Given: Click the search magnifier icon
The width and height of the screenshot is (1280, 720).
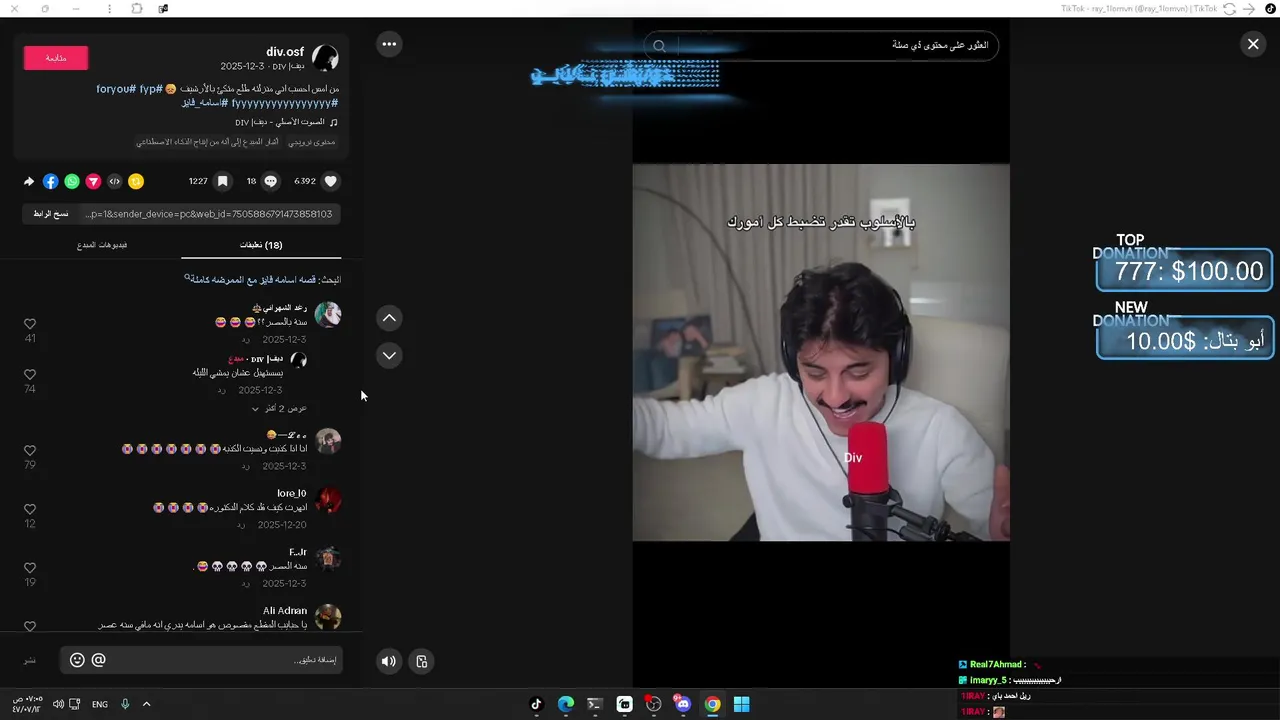Looking at the screenshot, I should (659, 45).
